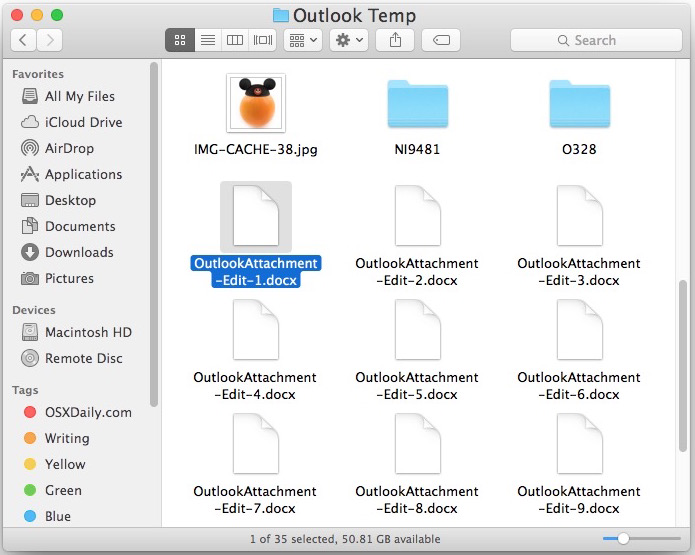Select OutlookAttachment-Edit-4.docx file
The height and width of the screenshot is (555, 695).
tap(256, 330)
